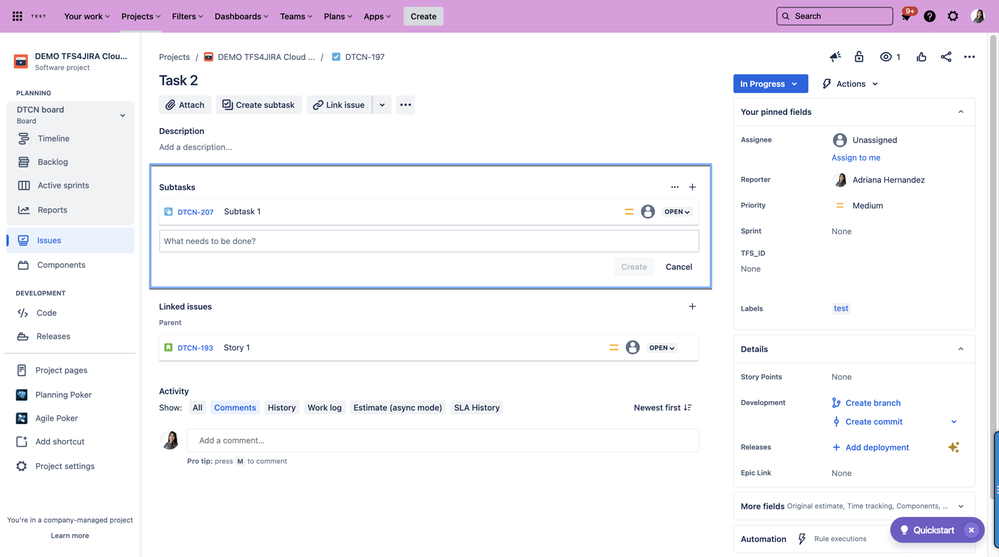Open the In Progress status dropdown

770,83
